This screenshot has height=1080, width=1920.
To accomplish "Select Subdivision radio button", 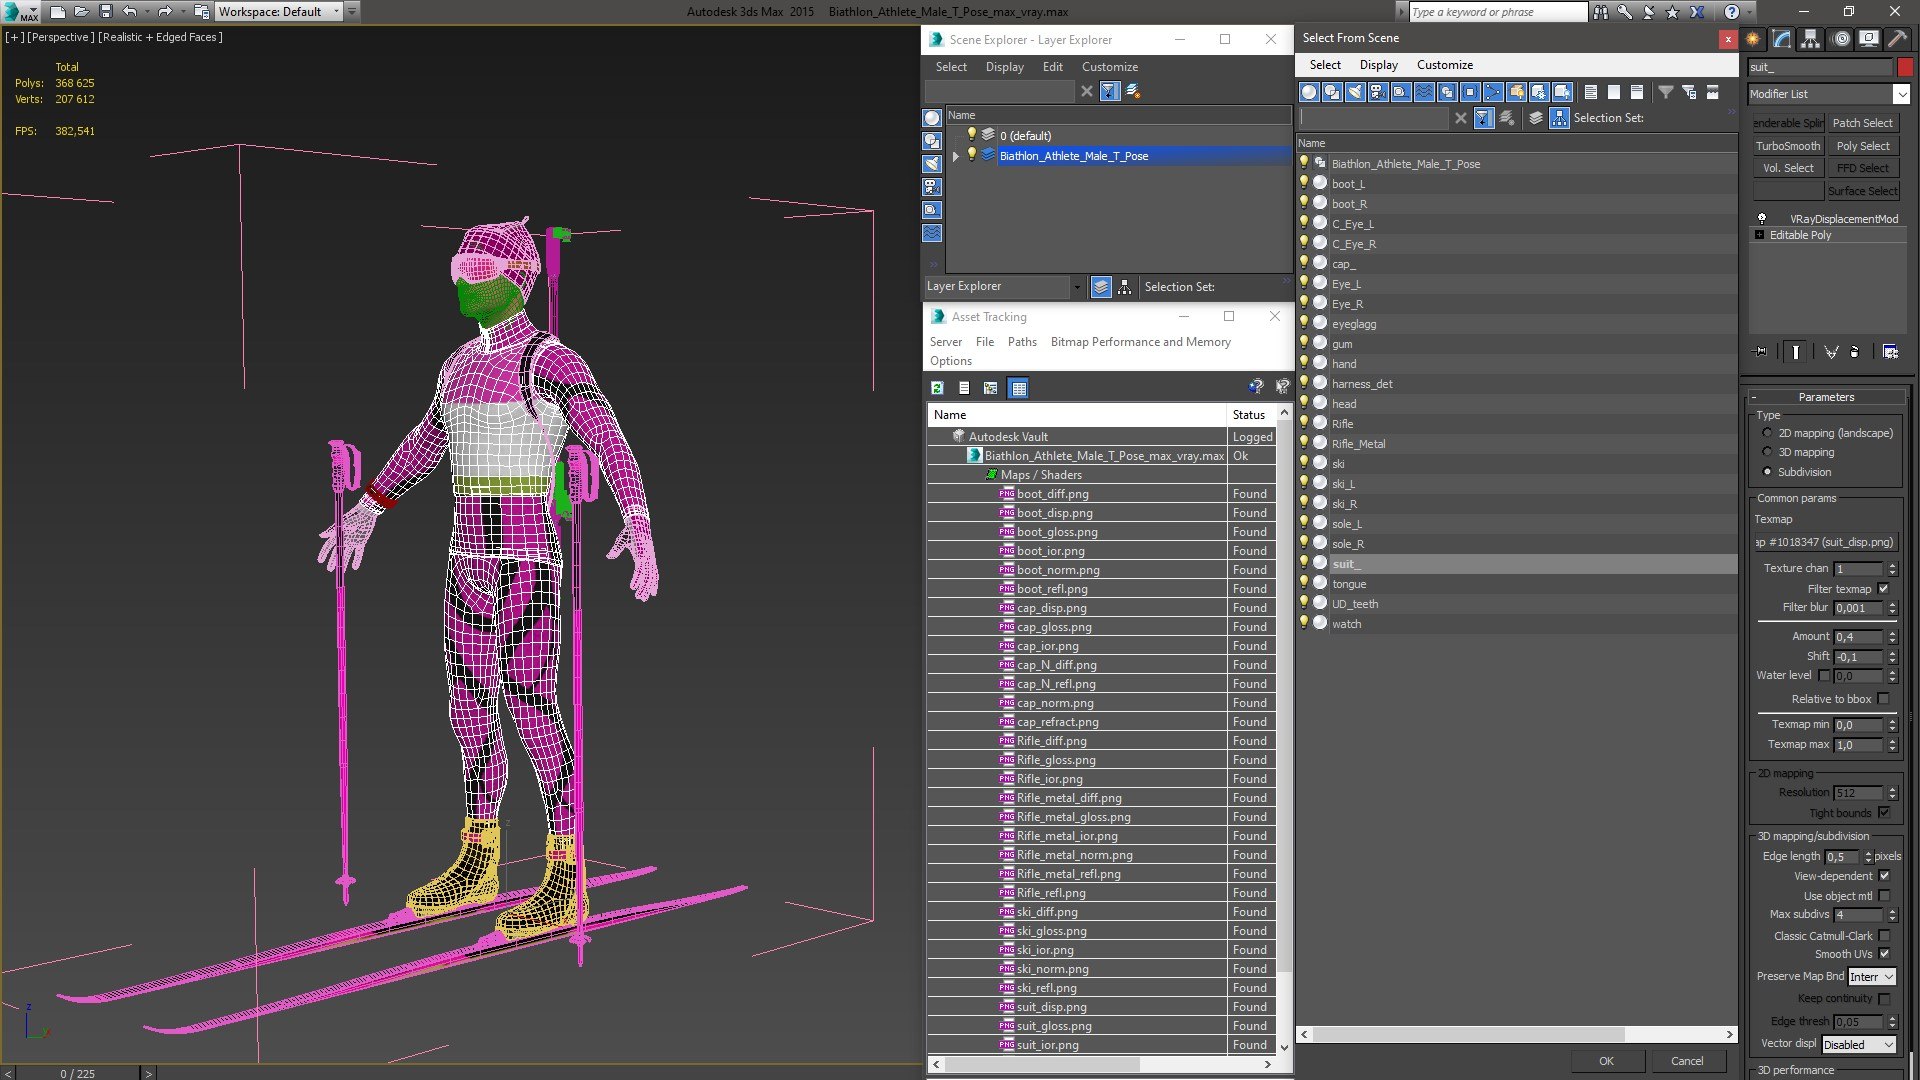I will [x=1767, y=472].
